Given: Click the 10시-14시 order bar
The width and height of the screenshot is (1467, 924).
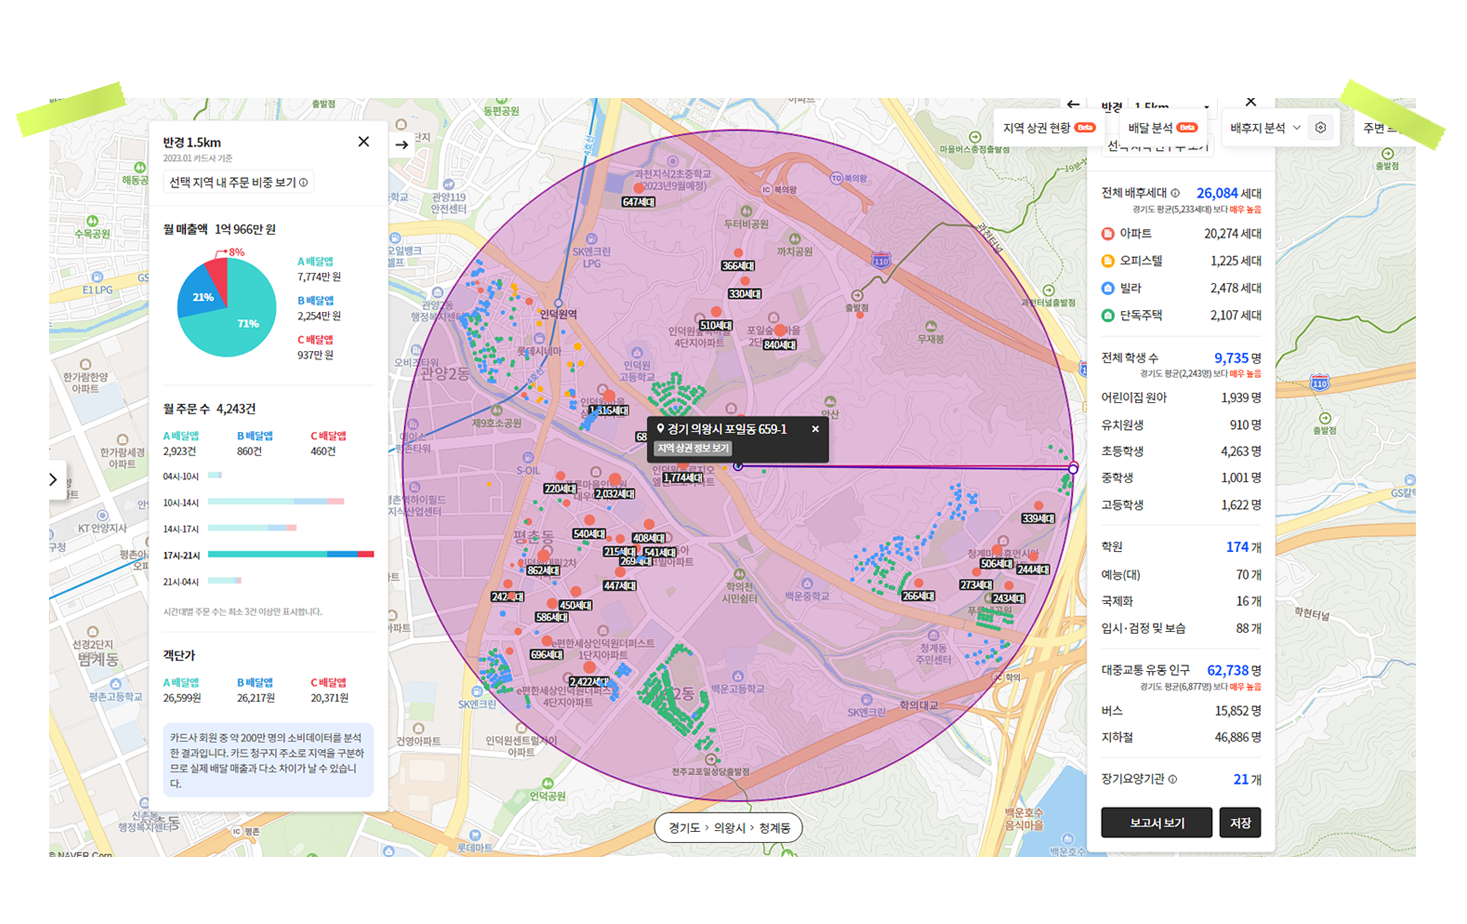Looking at the screenshot, I should pos(276,501).
